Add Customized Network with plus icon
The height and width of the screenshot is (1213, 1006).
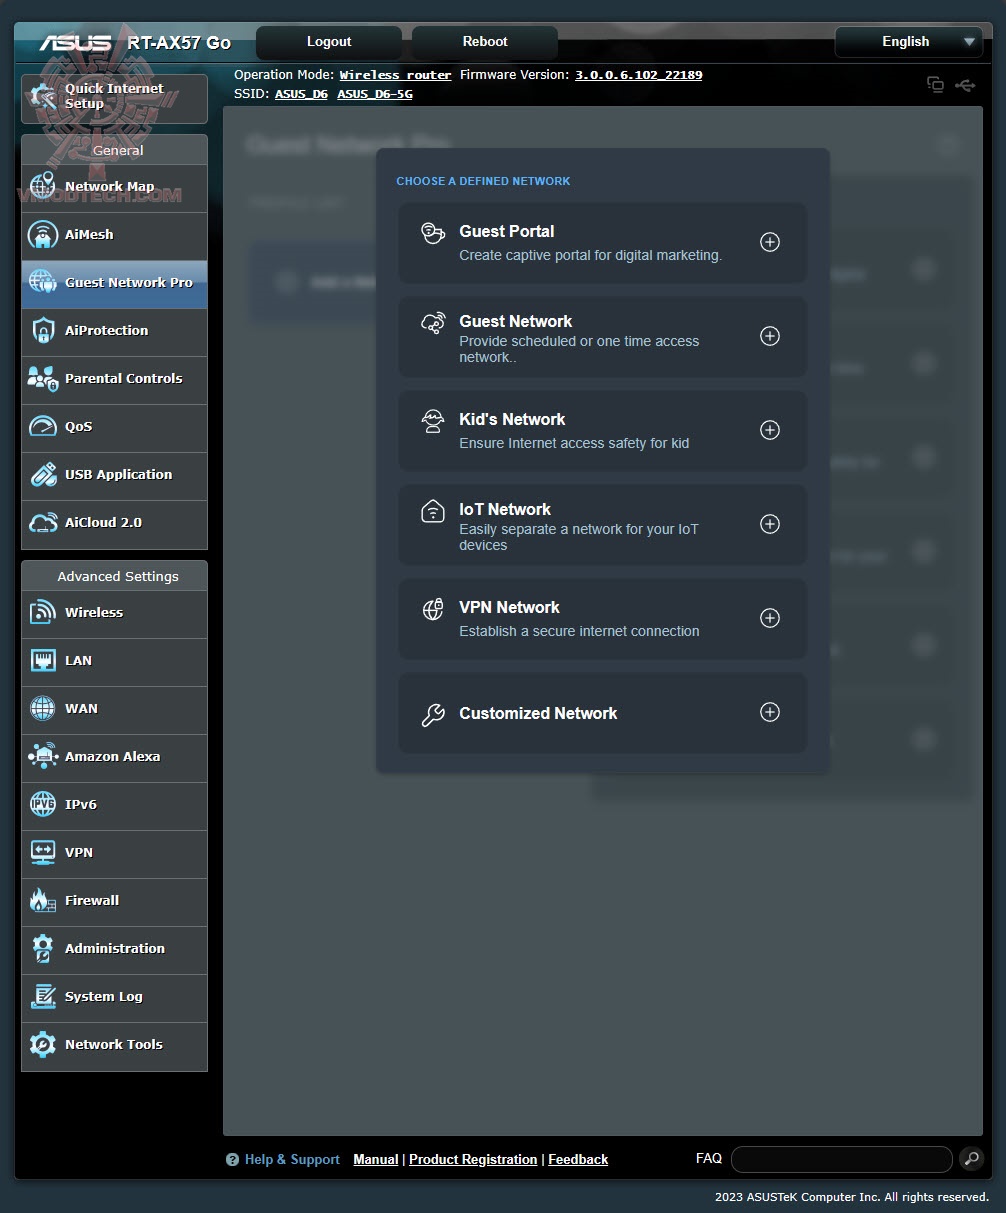(770, 712)
